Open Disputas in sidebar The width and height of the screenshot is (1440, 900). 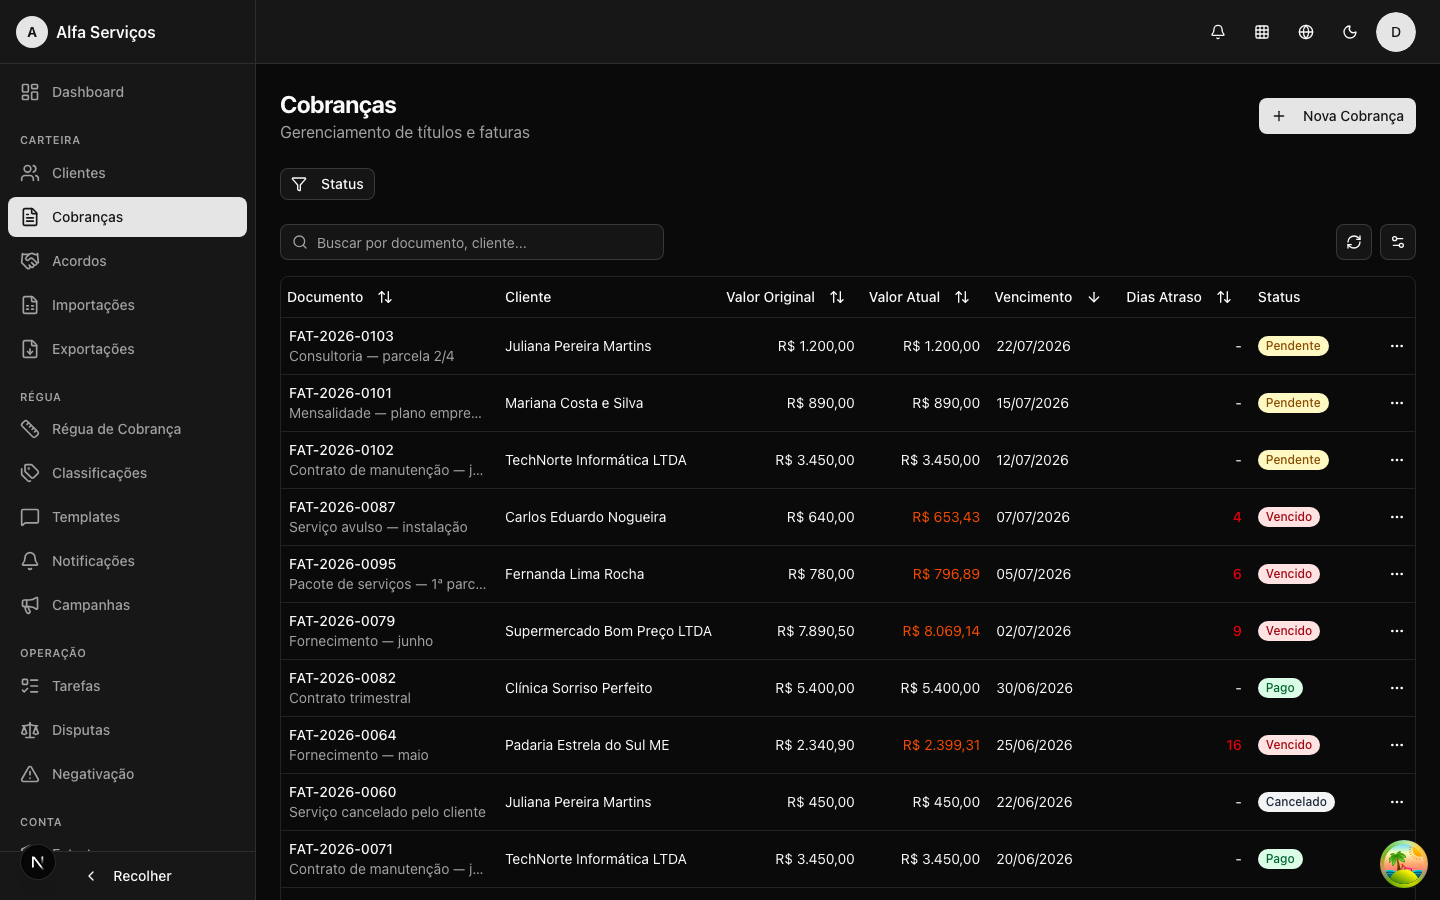[127, 730]
